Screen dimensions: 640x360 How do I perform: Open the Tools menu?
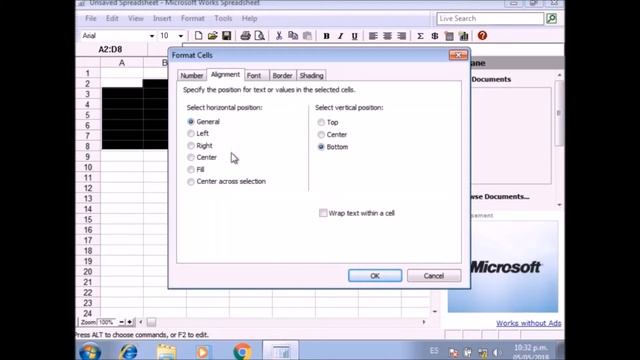click(x=223, y=18)
